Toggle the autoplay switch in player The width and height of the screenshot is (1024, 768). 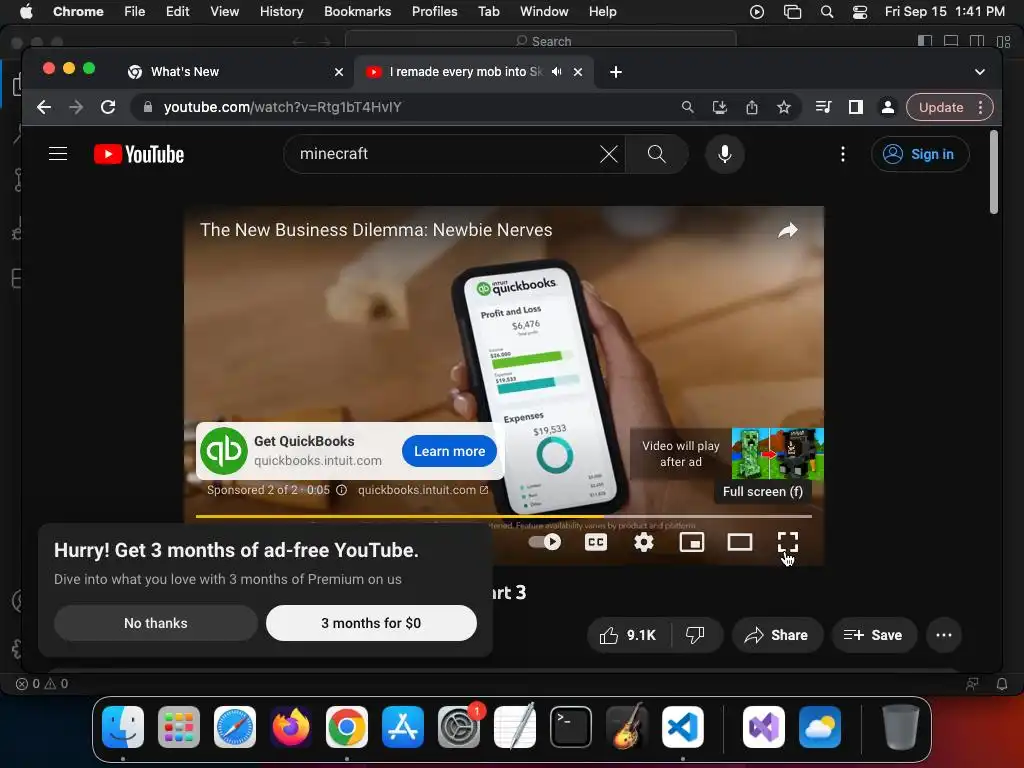pos(545,542)
